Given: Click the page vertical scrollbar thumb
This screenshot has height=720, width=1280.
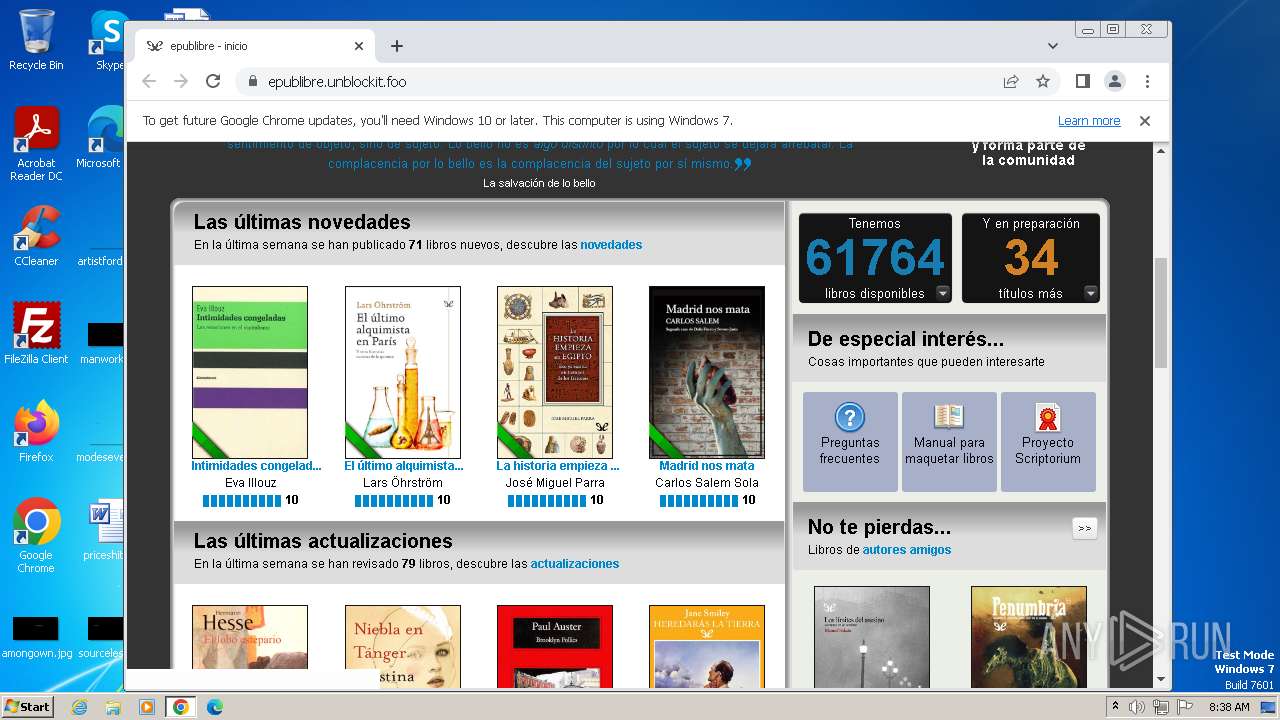Looking at the screenshot, I should click(x=1161, y=313).
